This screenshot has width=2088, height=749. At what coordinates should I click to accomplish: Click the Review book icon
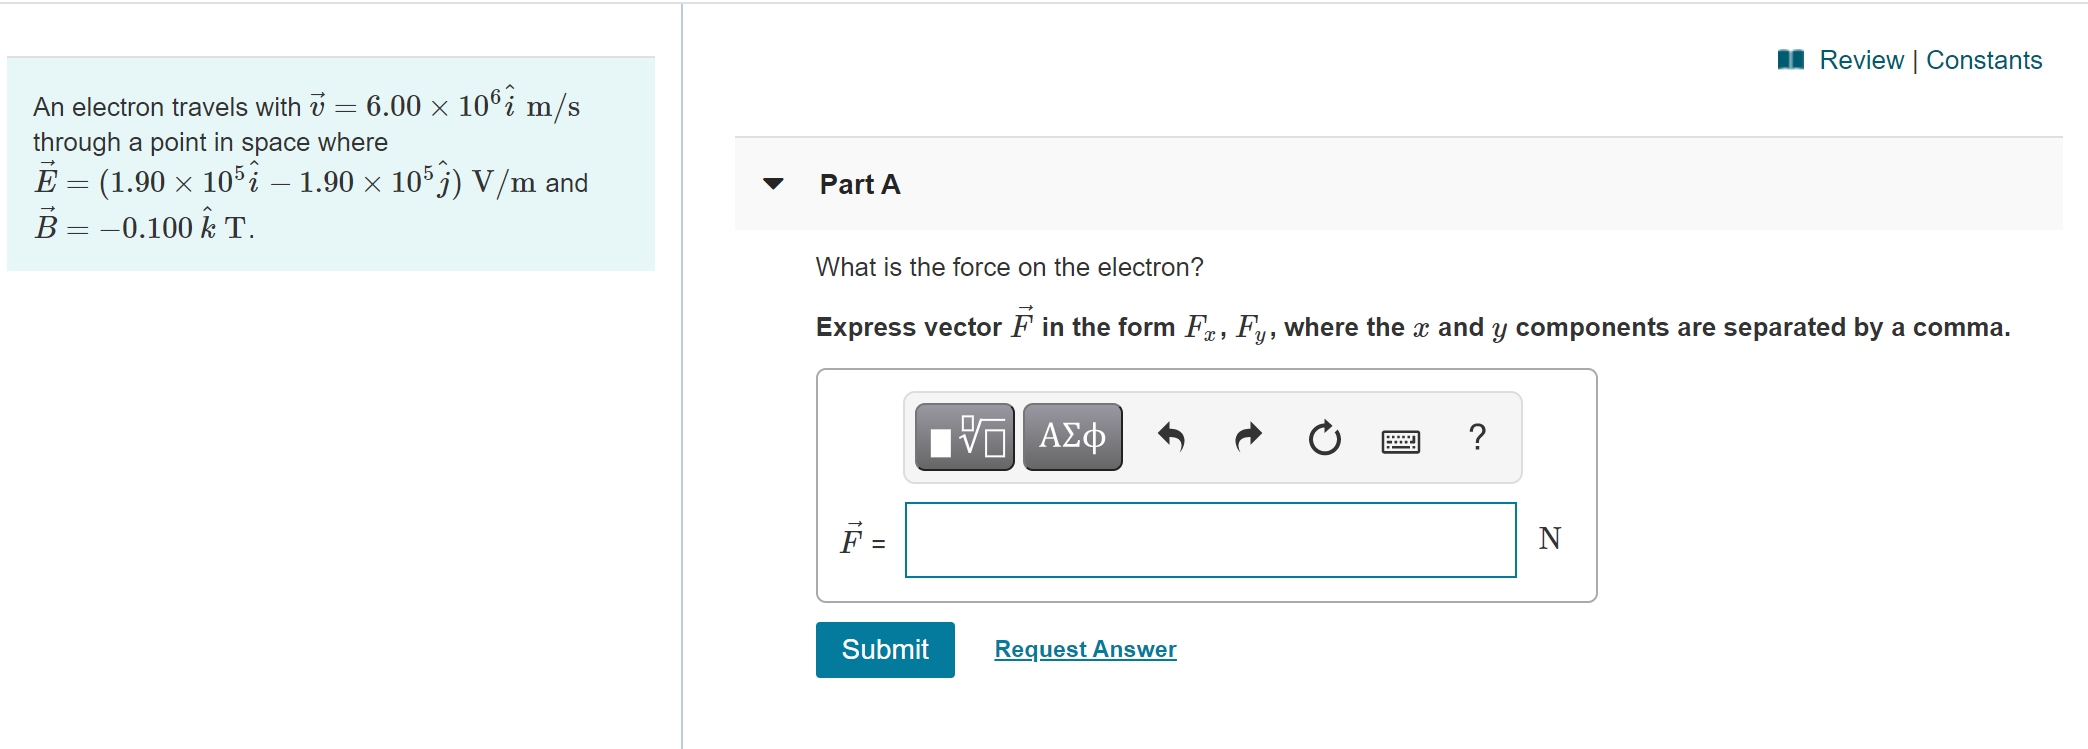[x=1790, y=60]
